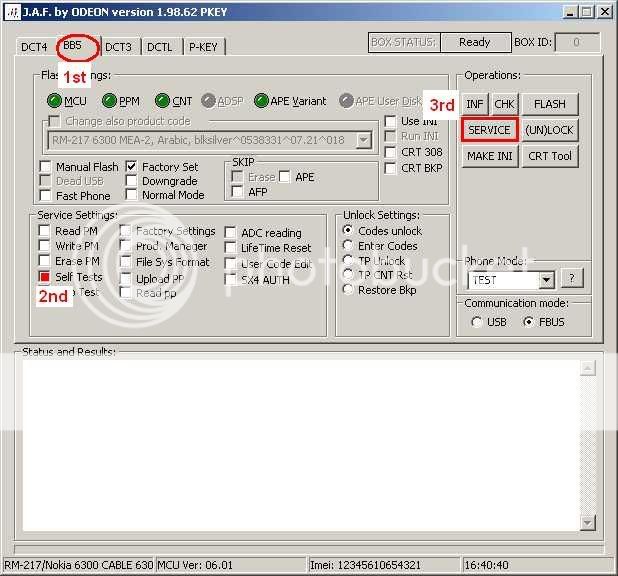Viewport: 618px width, 576px height.
Task: Check the Use INI checkbox
Action: point(390,121)
